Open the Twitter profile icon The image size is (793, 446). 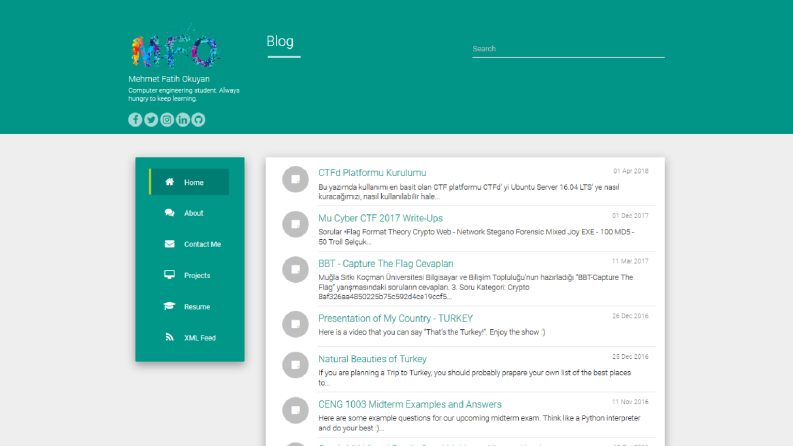151,120
